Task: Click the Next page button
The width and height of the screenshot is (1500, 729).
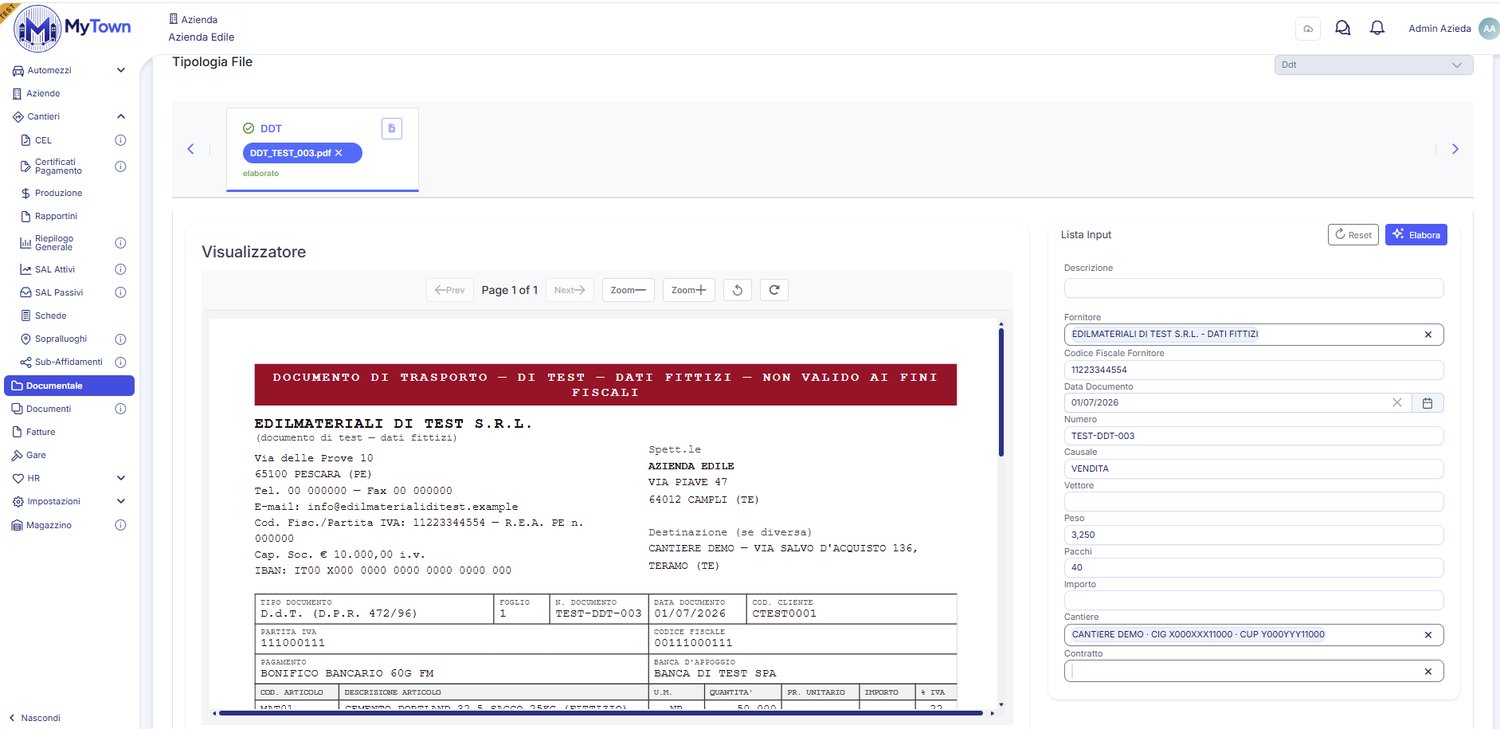Action: tap(570, 290)
